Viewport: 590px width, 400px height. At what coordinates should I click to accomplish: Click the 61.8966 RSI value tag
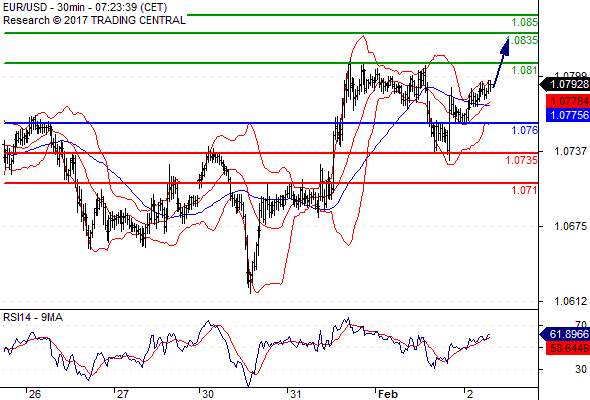pyautogui.click(x=565, y=334)
